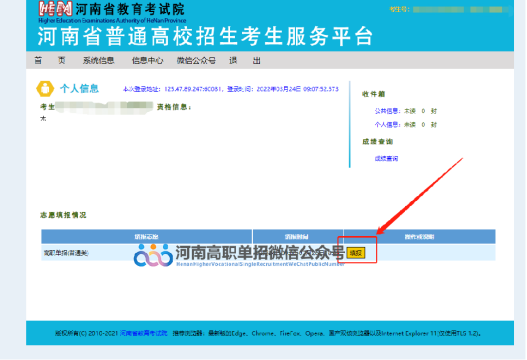Screen dimensions: 527x360
Task: Click the first table column header
Action: (147, 237)
